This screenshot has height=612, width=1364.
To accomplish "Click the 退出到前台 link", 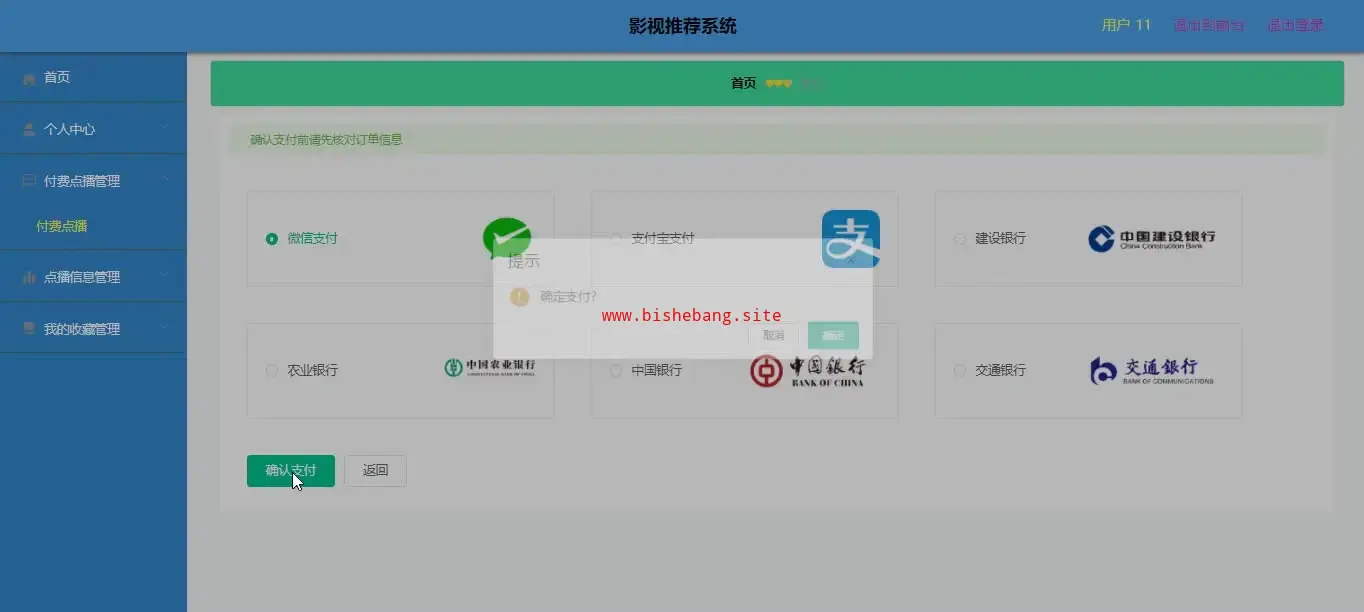I will (x=1209, y=25).
